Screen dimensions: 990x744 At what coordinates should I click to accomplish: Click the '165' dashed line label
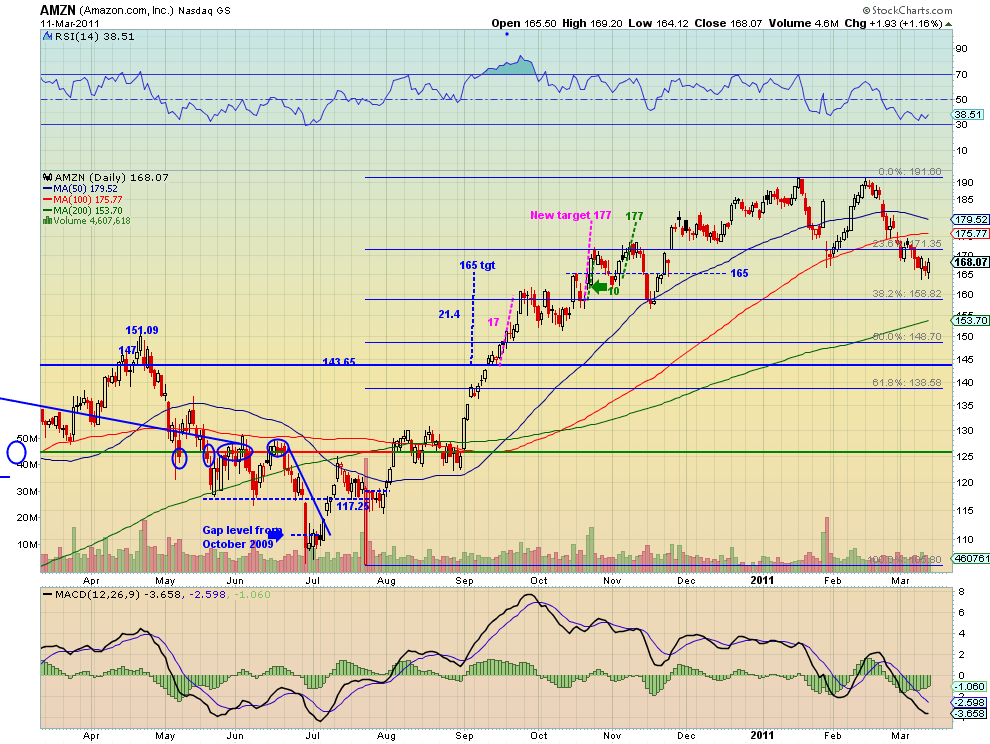pyautogui.click(x=739, y=273)
